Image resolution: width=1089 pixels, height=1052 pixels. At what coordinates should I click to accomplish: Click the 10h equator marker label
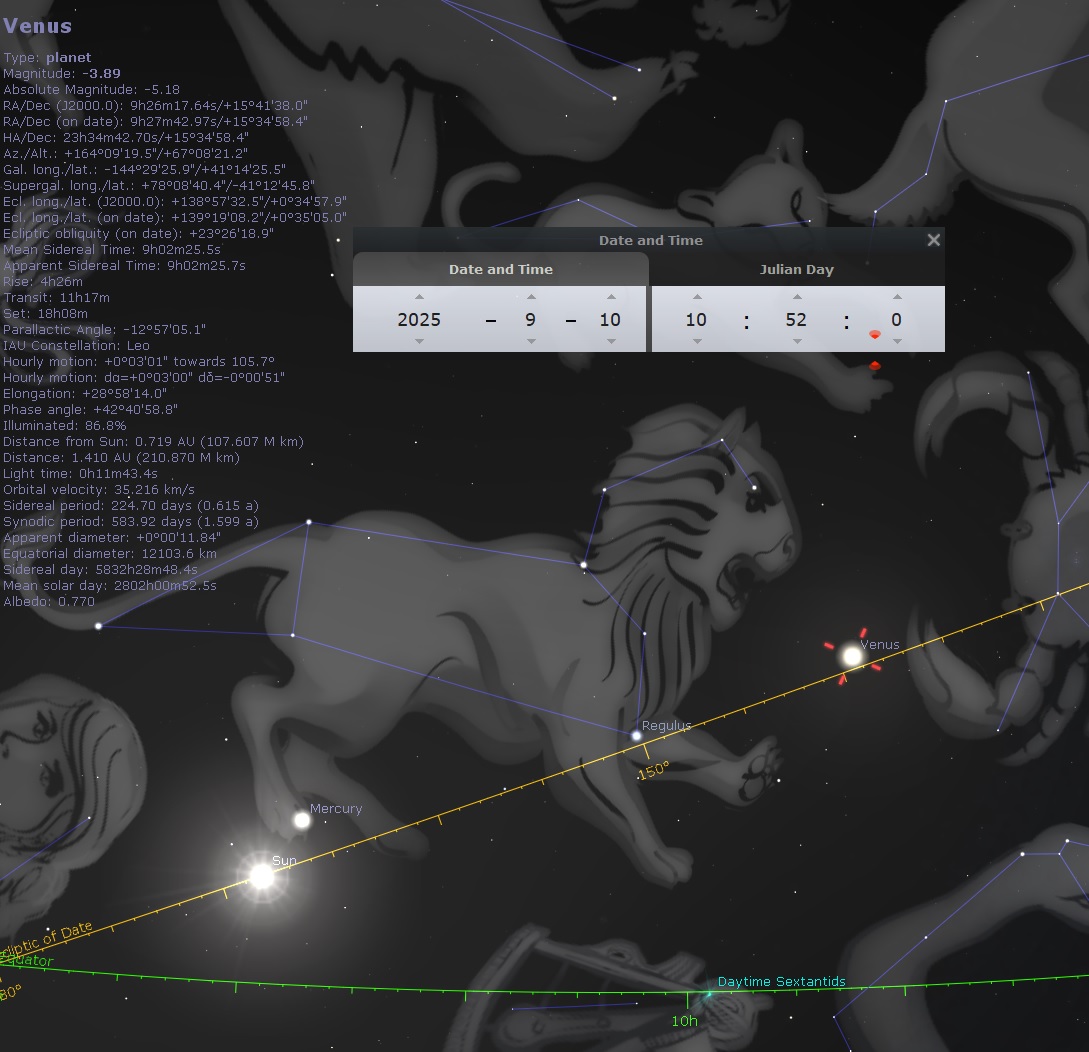pyautogui.click(x=684, y=1021)
